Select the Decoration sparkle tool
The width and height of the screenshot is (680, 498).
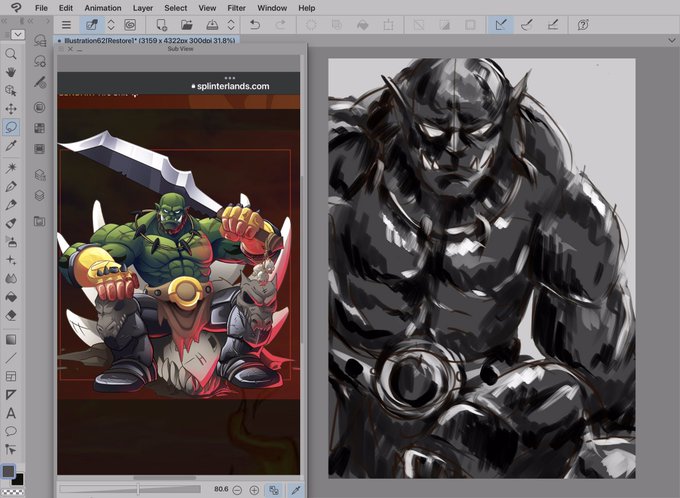[11, 260]
